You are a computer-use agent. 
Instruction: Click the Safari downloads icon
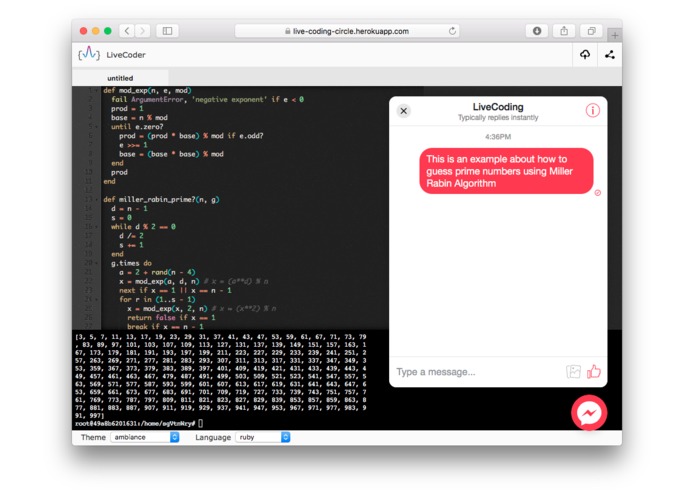pyautogui.click(x=537, y=31)
